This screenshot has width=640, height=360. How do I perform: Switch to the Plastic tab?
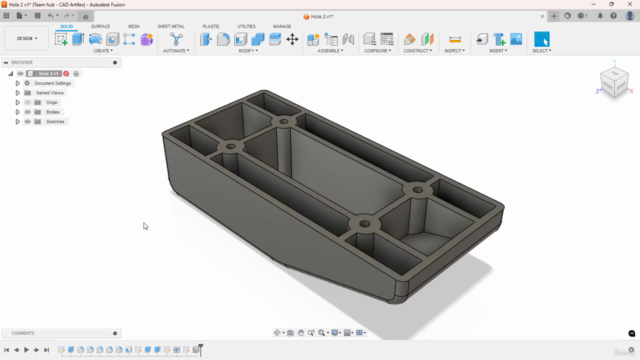211,26
